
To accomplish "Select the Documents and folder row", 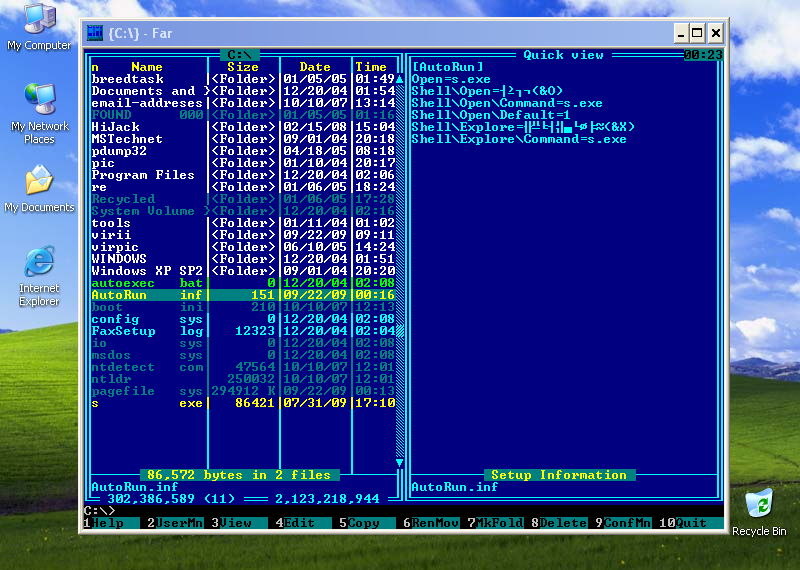I will click(243, 91).
